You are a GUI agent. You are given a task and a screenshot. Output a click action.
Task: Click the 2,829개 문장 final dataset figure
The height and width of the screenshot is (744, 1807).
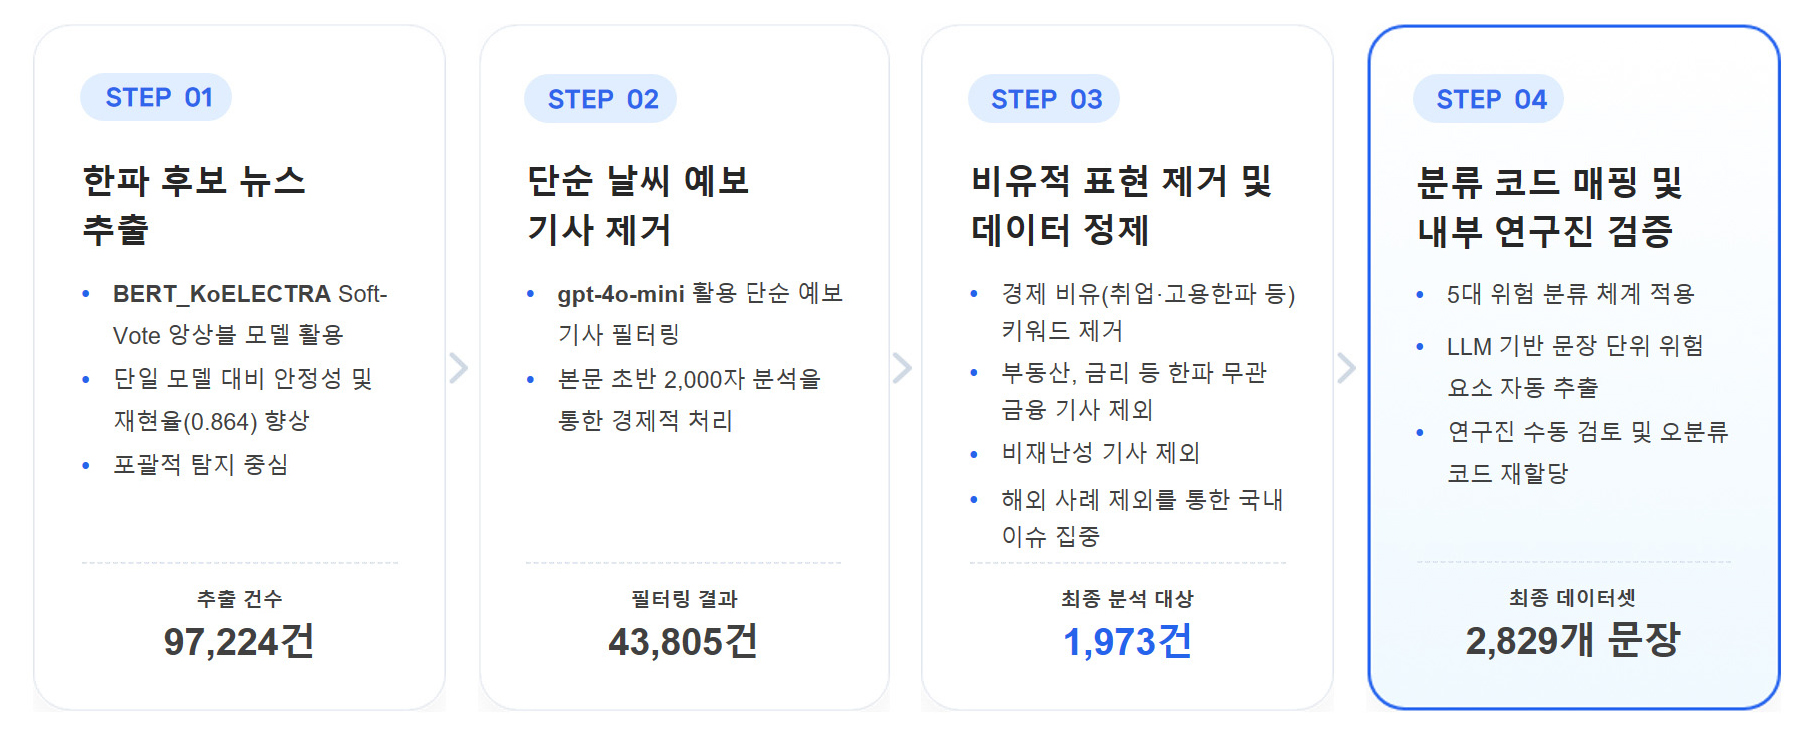[x=1572, y=640]
